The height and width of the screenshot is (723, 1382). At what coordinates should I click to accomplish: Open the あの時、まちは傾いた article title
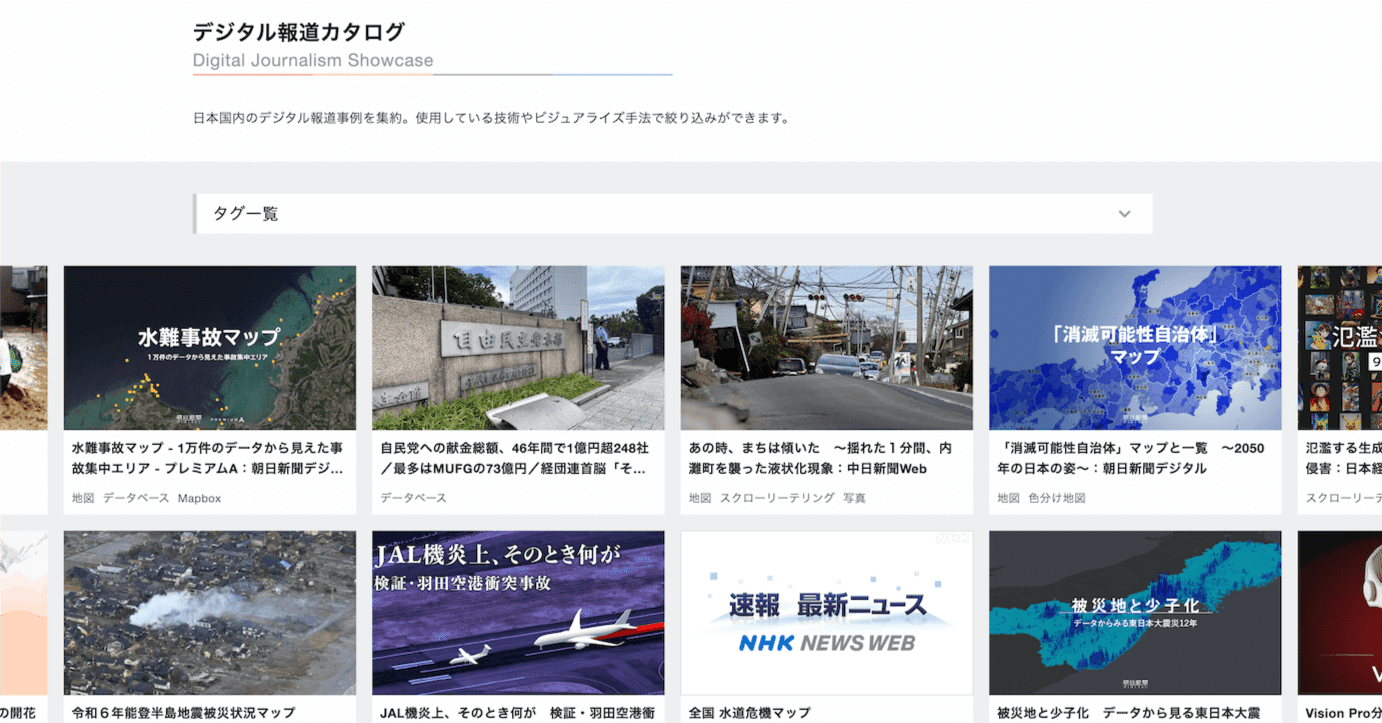(x=820, y=458)
